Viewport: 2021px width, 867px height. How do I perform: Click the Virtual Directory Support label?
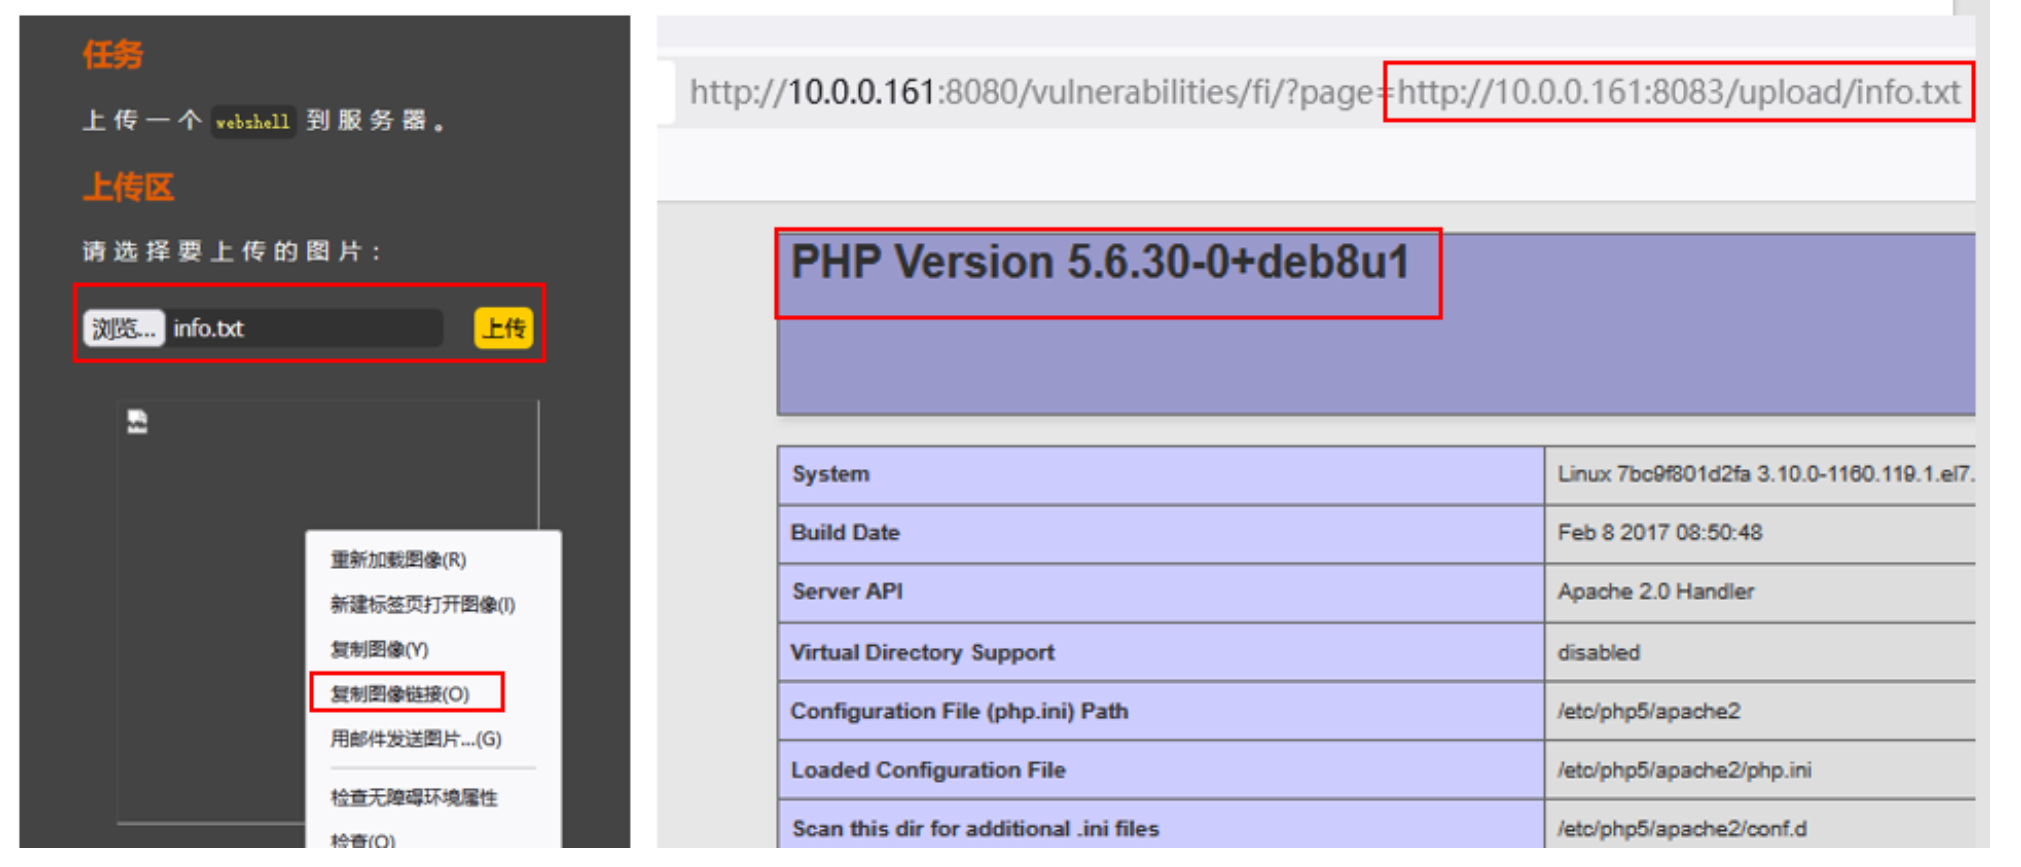click(x=922, y=652)
